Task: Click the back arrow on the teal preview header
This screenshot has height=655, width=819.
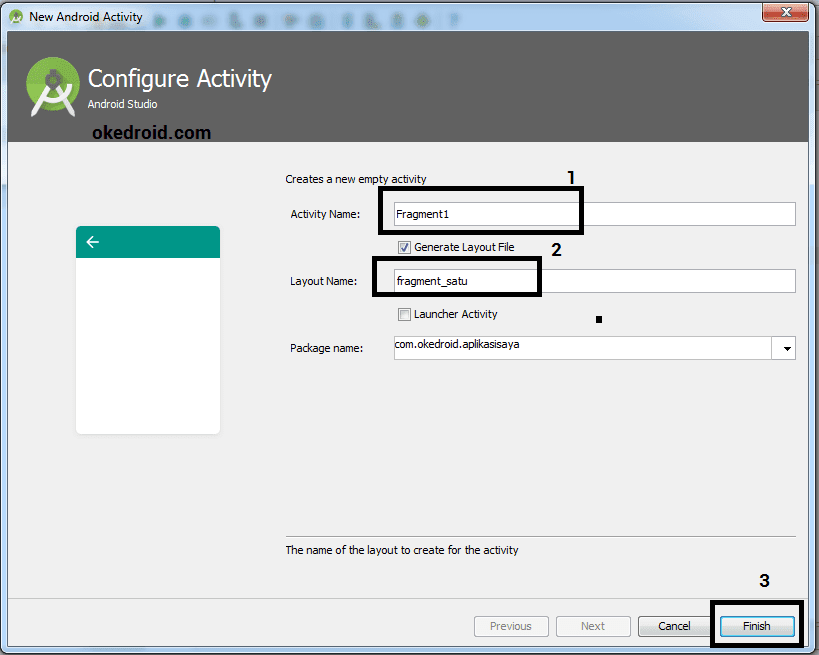Action: [x=93, y=242]
